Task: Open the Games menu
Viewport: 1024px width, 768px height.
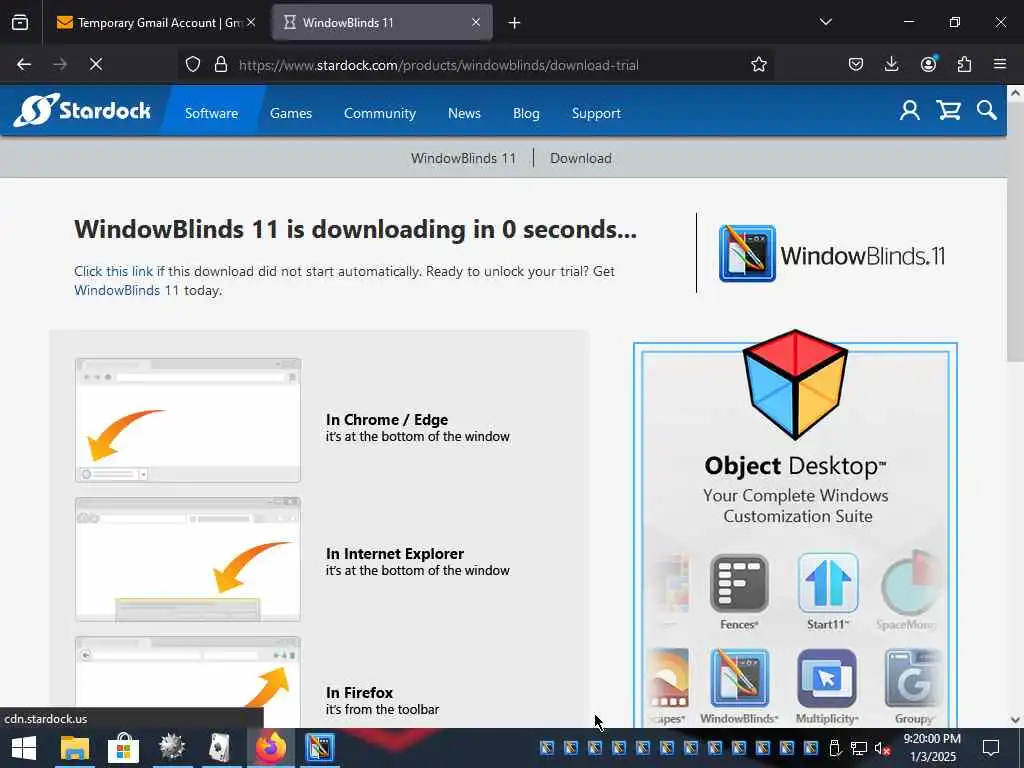Action: (291, 113)
